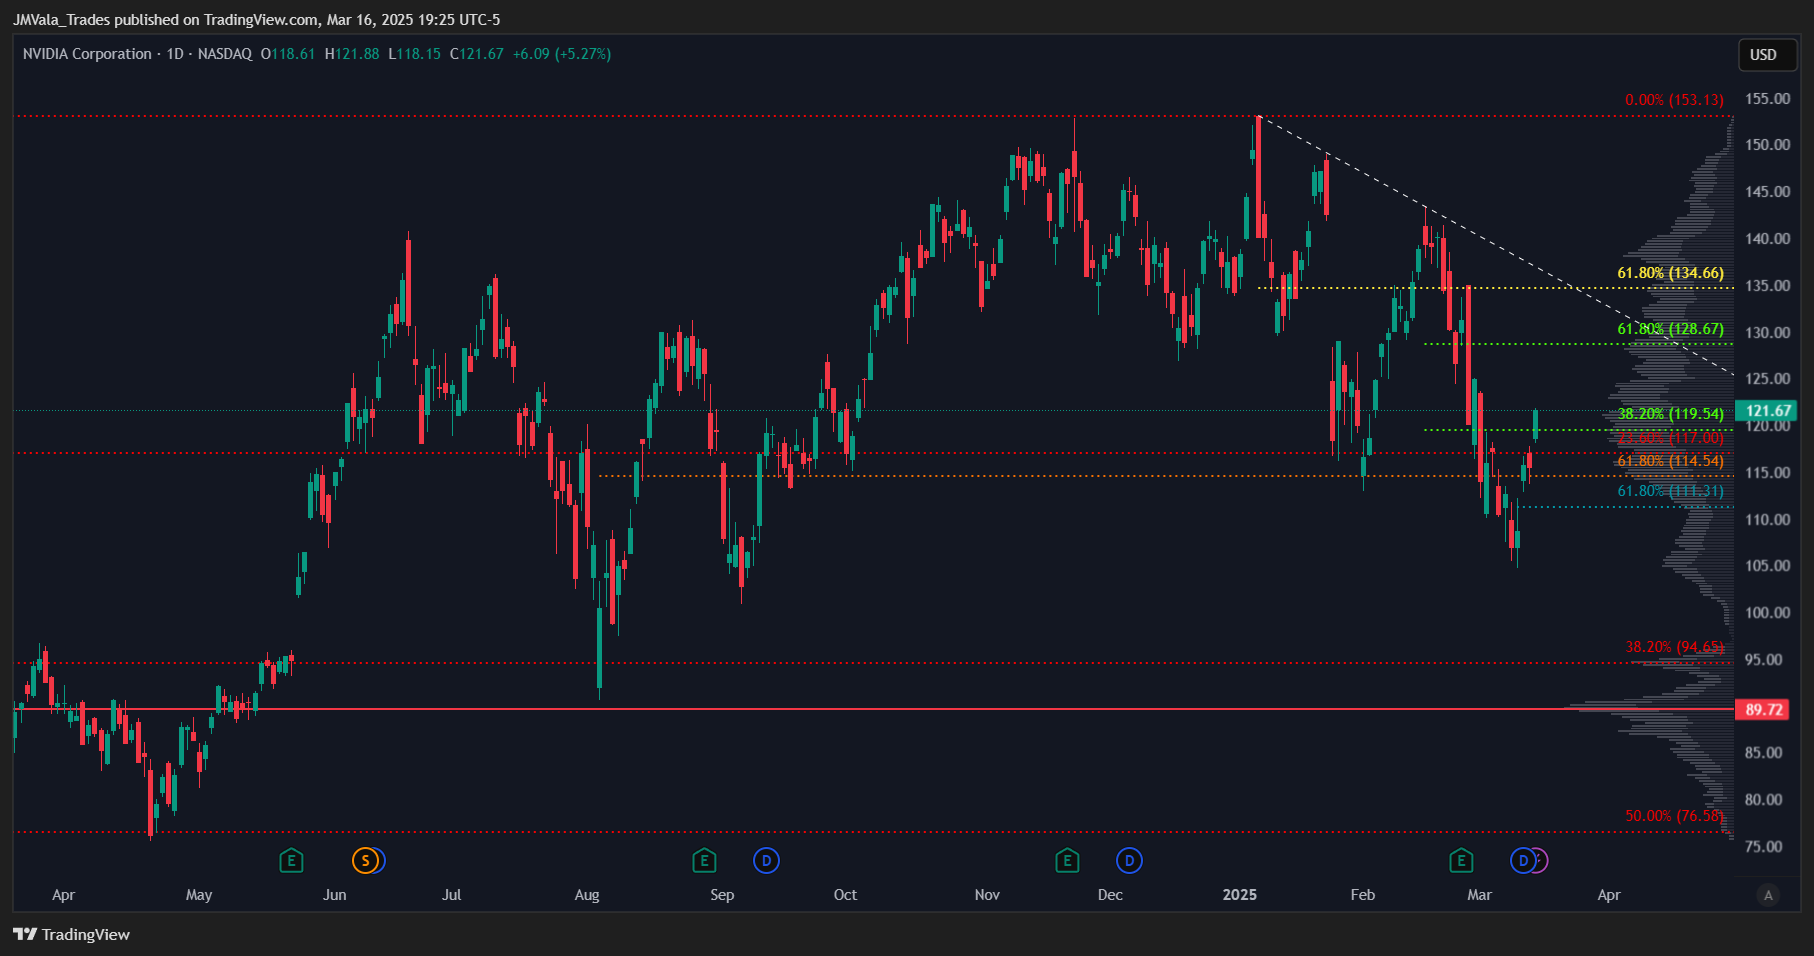The width and height of the screenshot is (1814, 956).
Task: Click the Aug label on time axis
Action: tap(587, 895)
